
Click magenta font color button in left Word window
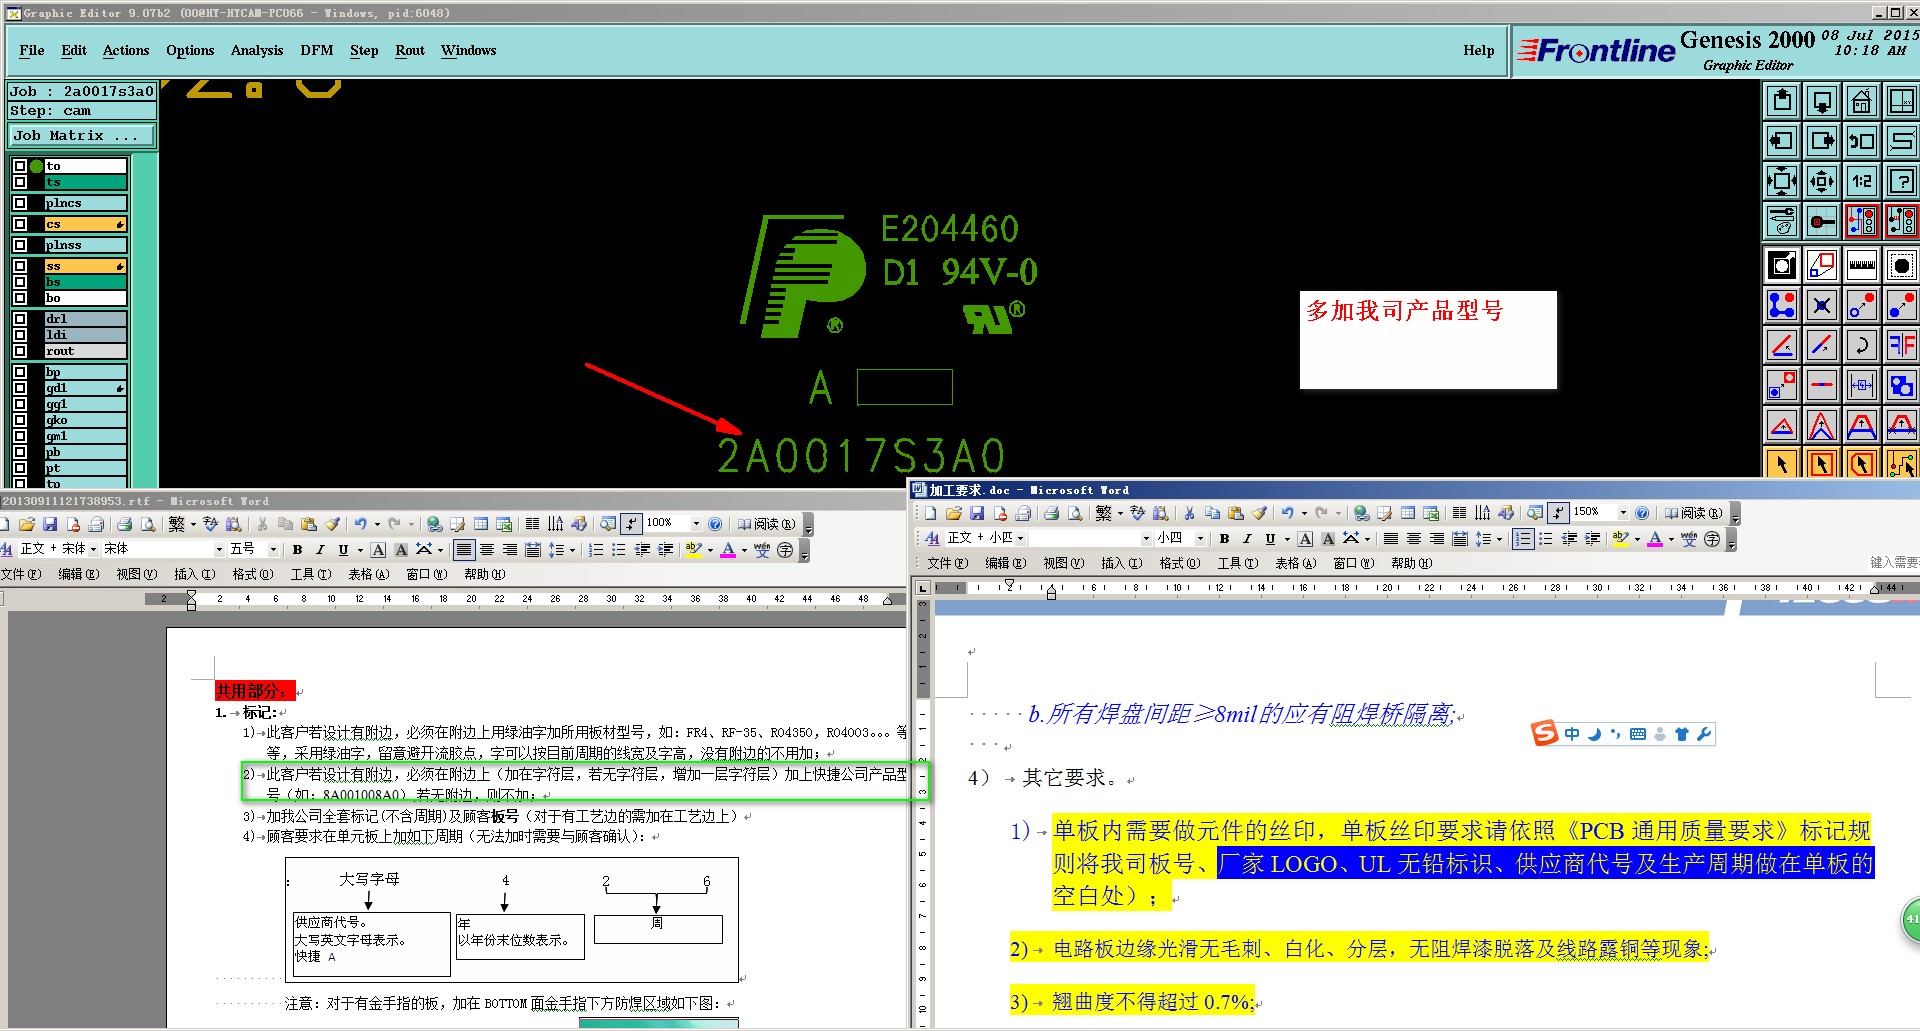tap(728, 549)
